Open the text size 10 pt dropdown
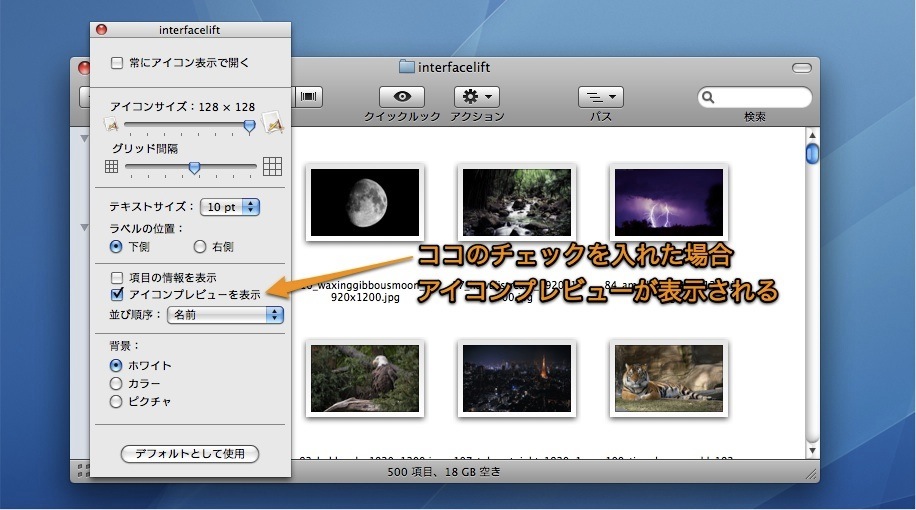Image resolution: width=916 pixels, height=510 pixels. coord(230,207)
